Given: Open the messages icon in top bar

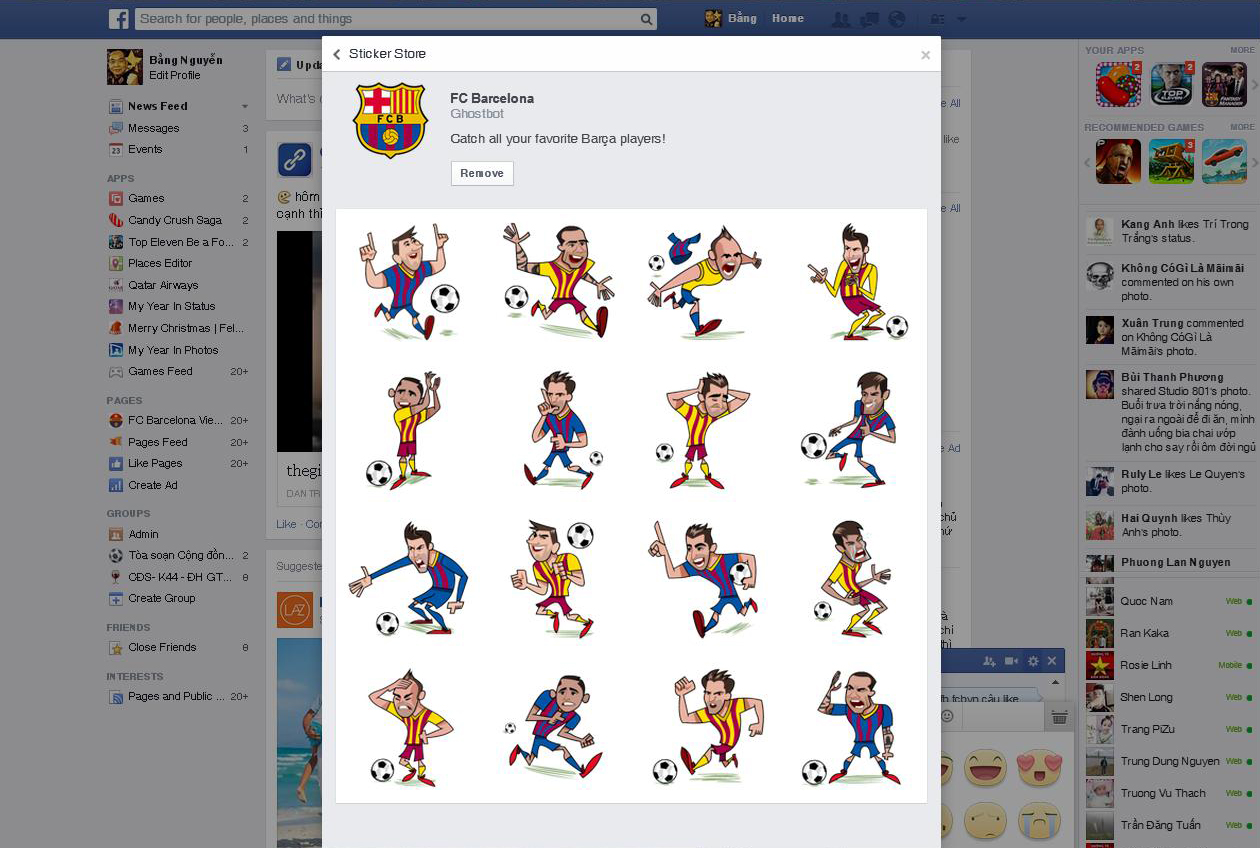Looking at the screenshot, I should [869, 19].
